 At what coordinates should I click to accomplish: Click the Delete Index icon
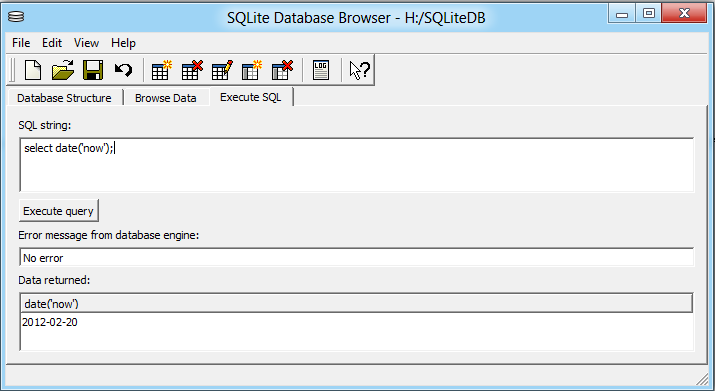(282, 70)
